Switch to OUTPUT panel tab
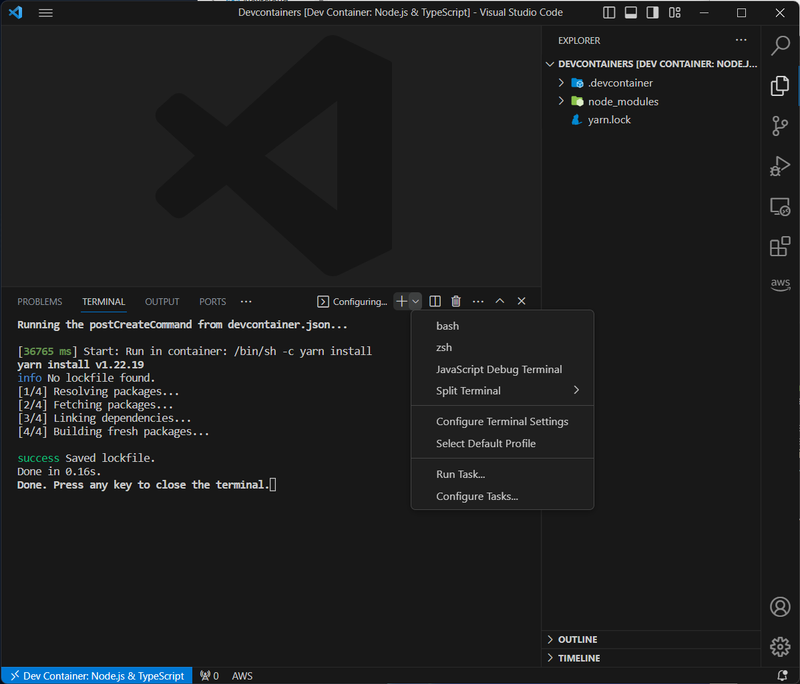Image resolution: width=800 pixels, height=684 pixels. click(x=162, y=301)
